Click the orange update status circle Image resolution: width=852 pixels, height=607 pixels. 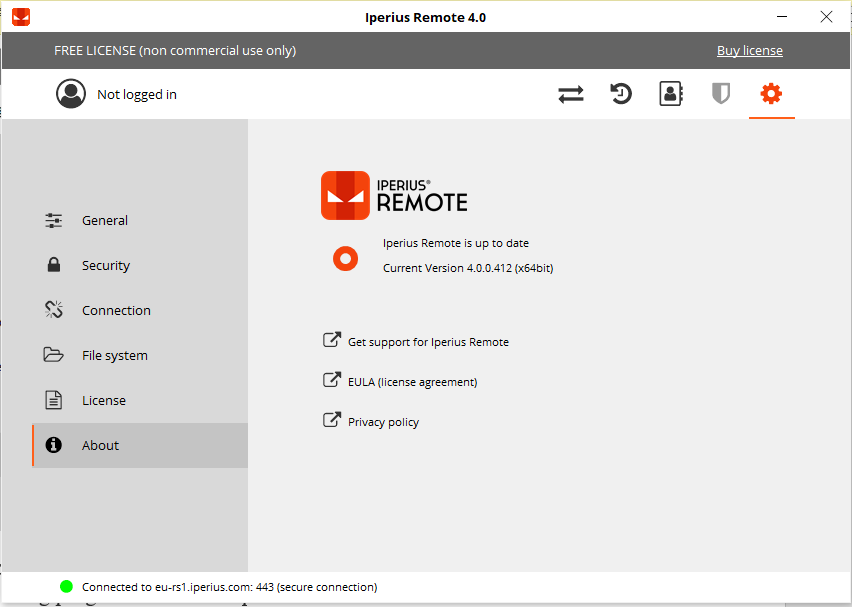pyautogui.click(x=345, y=259)
